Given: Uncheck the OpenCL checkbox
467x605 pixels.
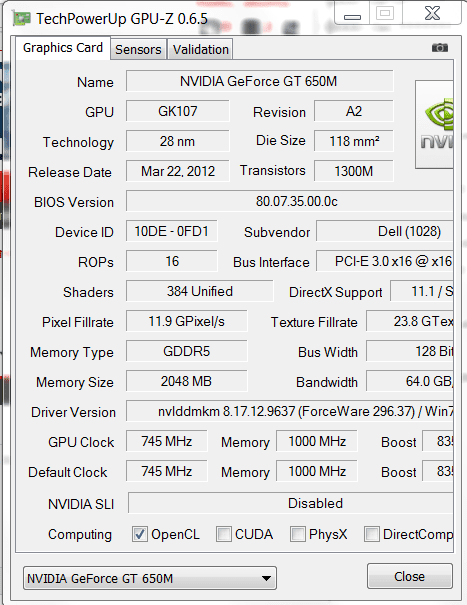Looking at the screenshot, I should click(x=140, y=534).
